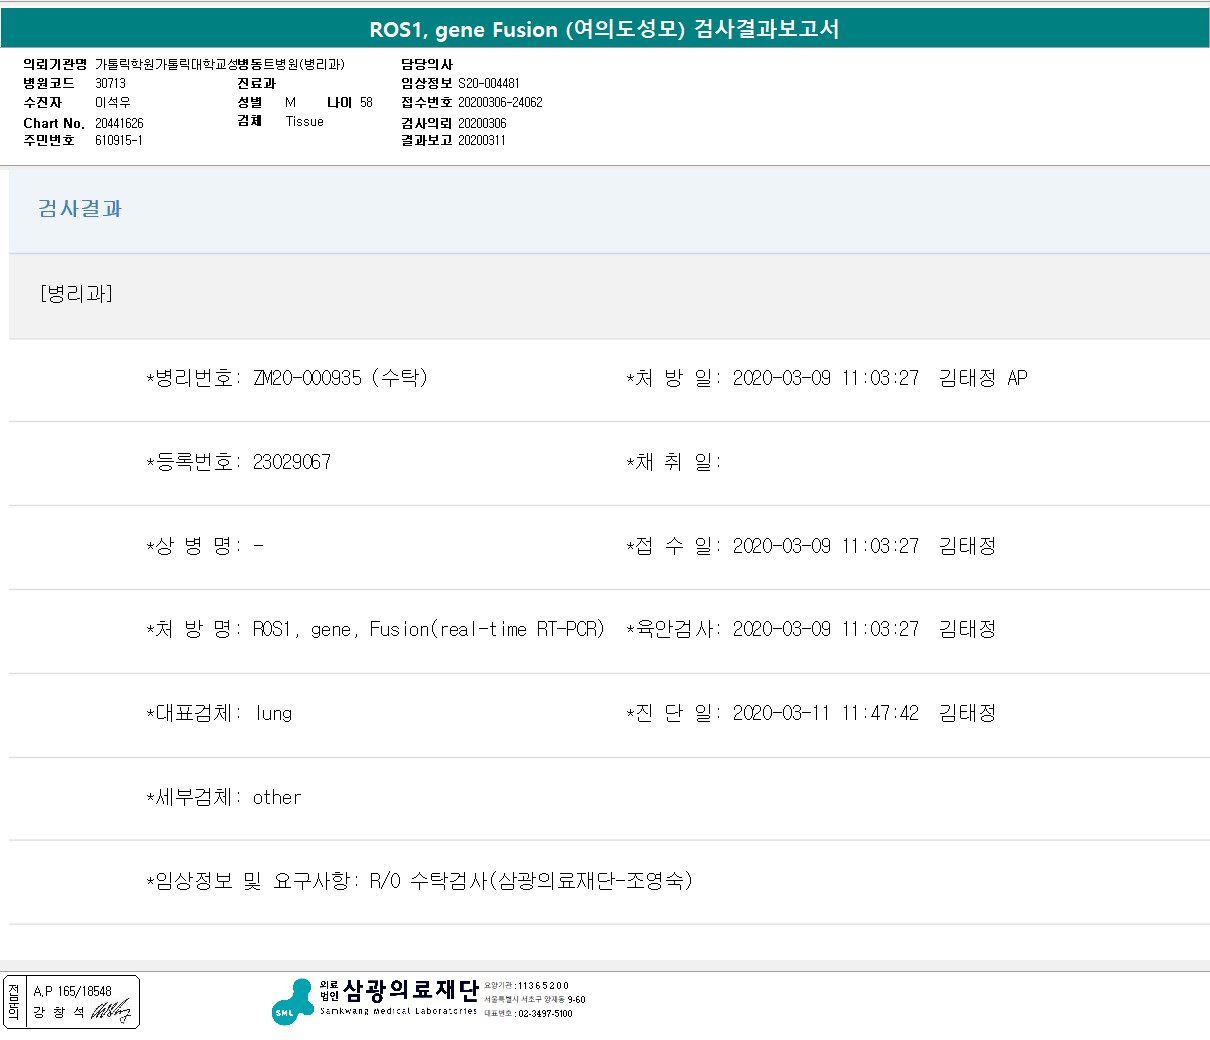This screenshot has height=1040, width=1210.
Task: Click registration number '23029067'
Action: click(x=291, y=462)
